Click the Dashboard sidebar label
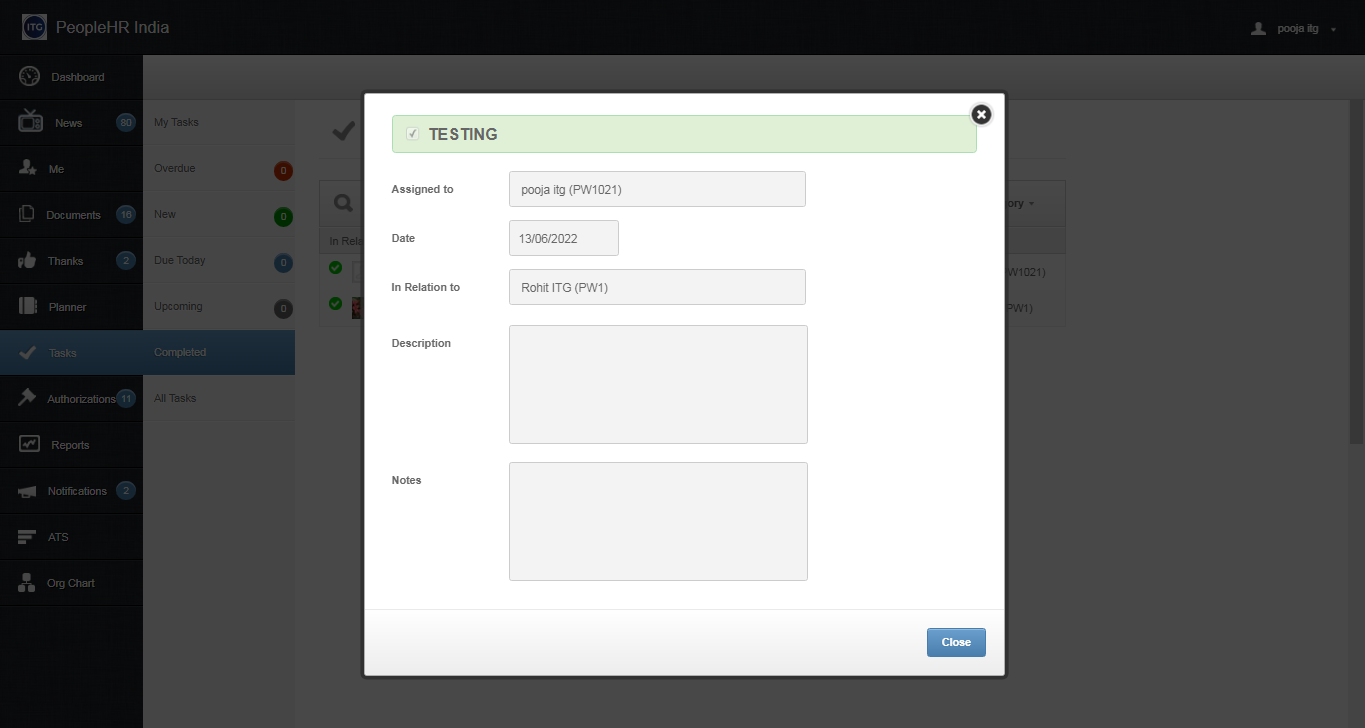This screenshot has width=1365, height=728. pyautogui.click(x=78, y=77)
